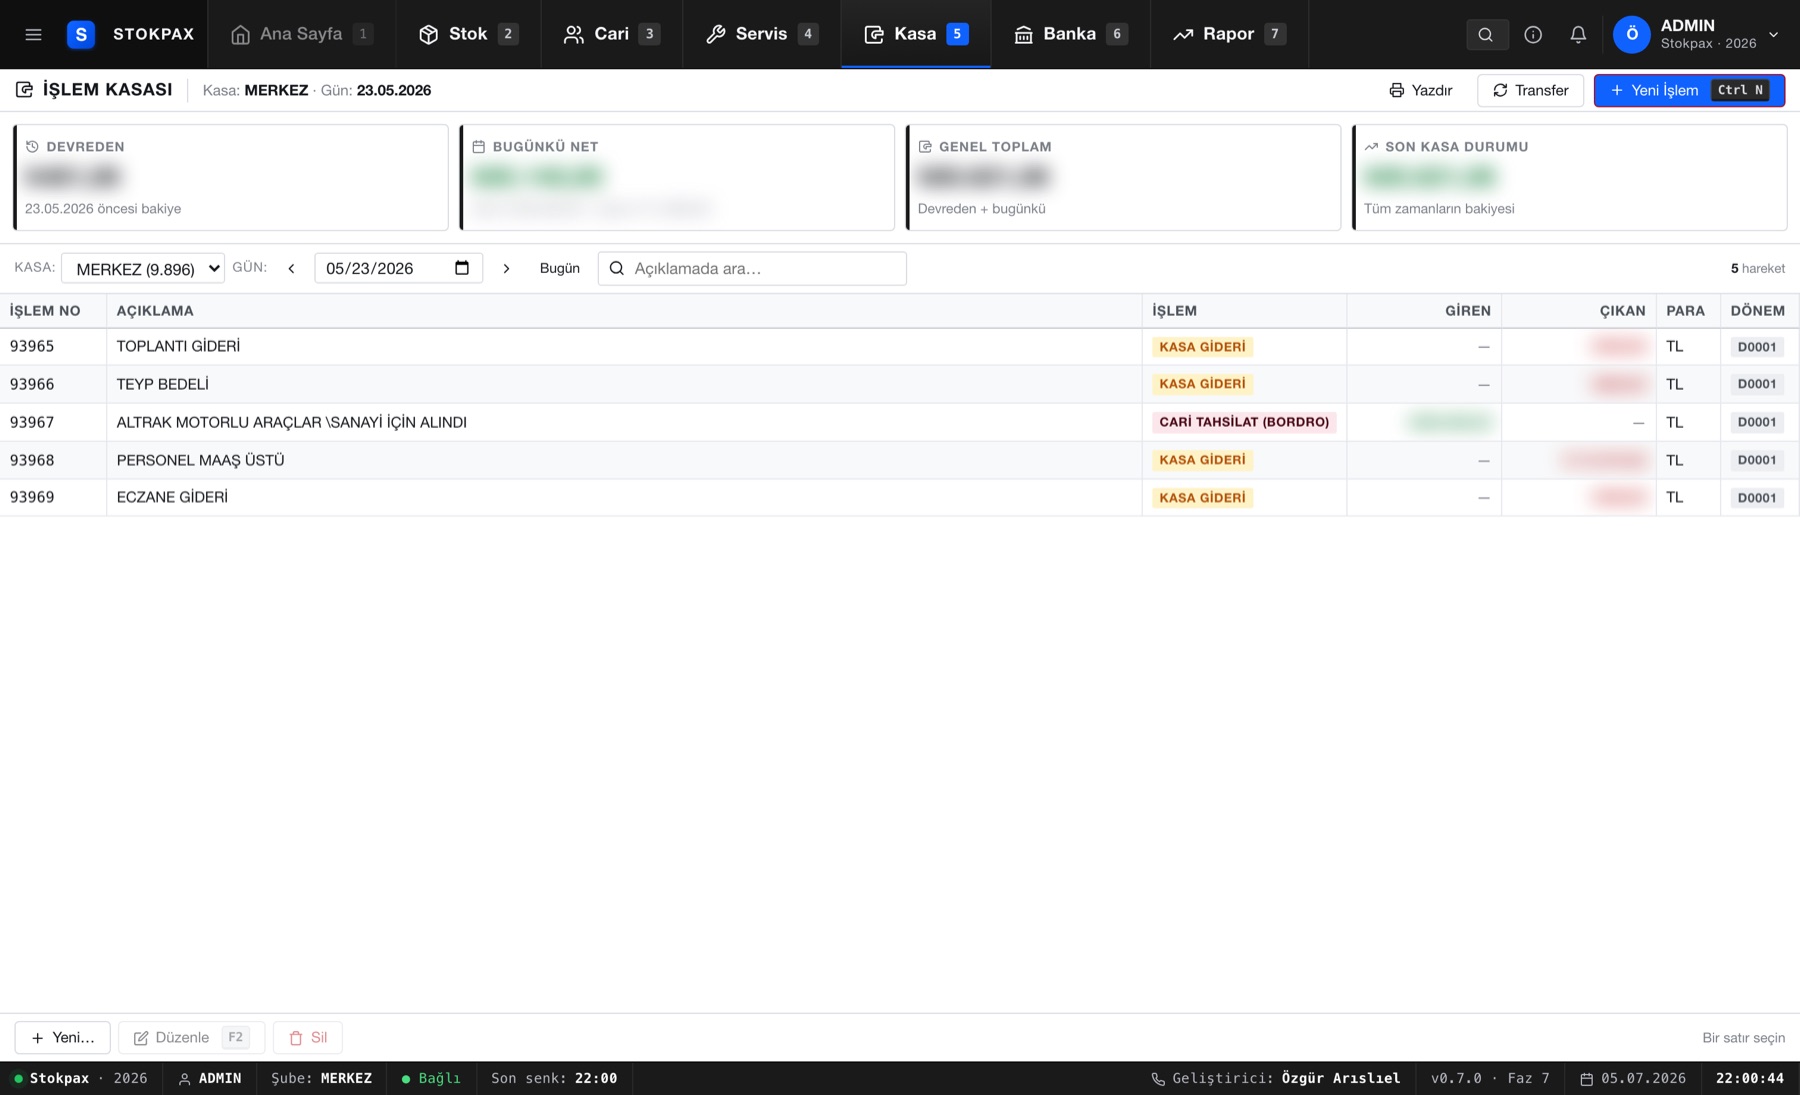Click işlem number 93969

tap(32, 497)
